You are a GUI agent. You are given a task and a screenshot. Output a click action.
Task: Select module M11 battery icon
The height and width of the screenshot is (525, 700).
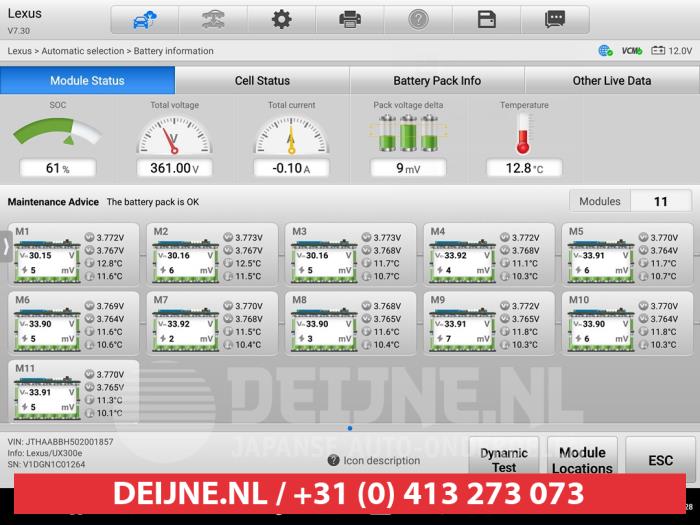[47, 398]
